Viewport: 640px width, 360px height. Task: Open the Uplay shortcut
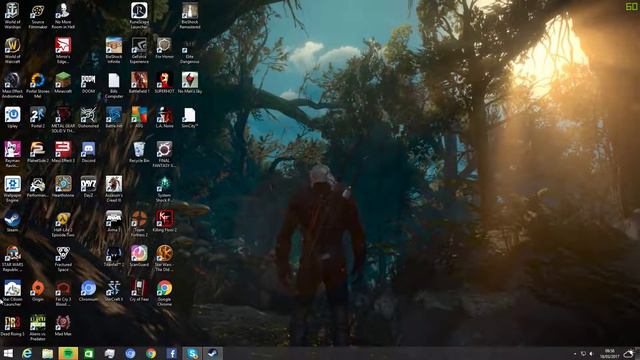point(12,118)
